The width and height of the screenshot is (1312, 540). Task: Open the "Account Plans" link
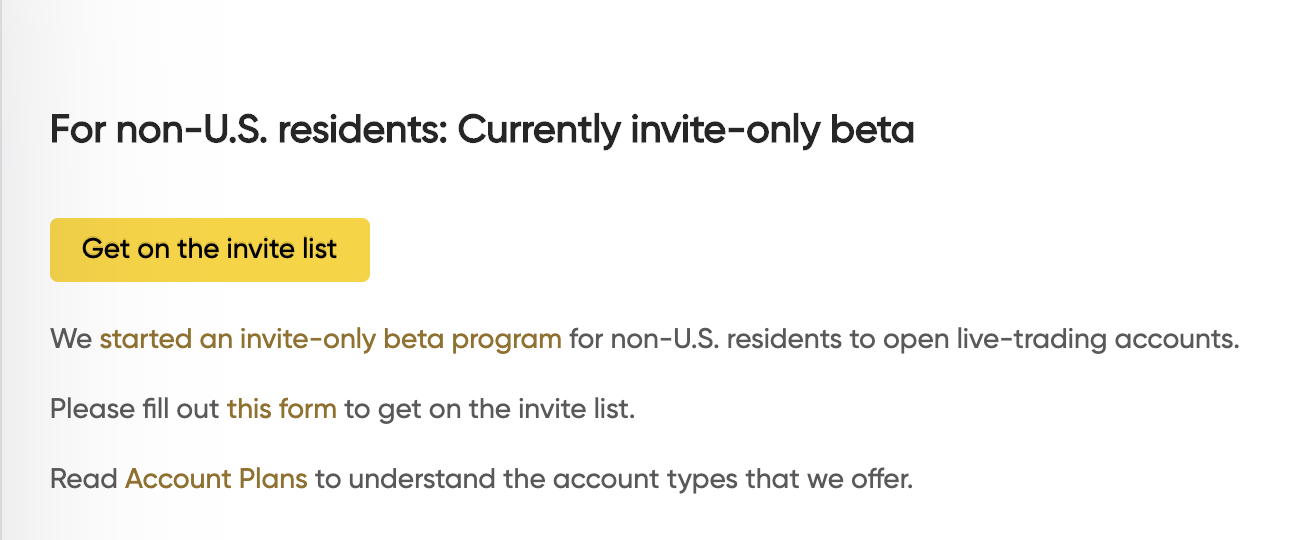[216, 479]
